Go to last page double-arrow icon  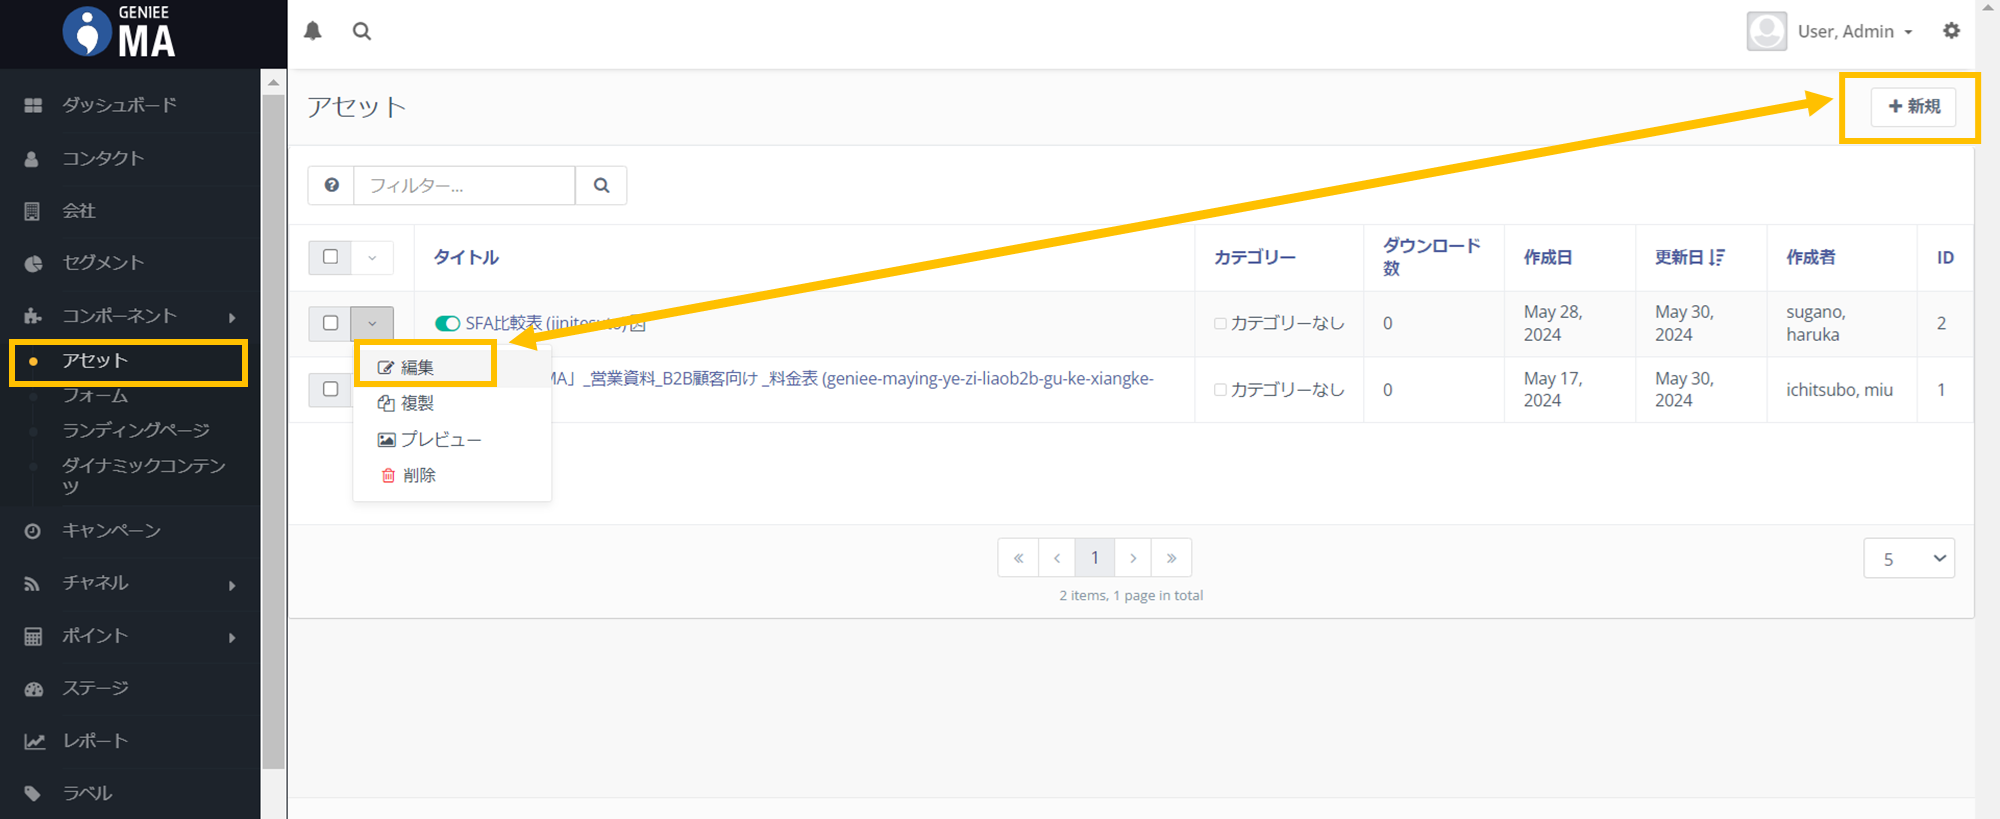(1171, 558)
